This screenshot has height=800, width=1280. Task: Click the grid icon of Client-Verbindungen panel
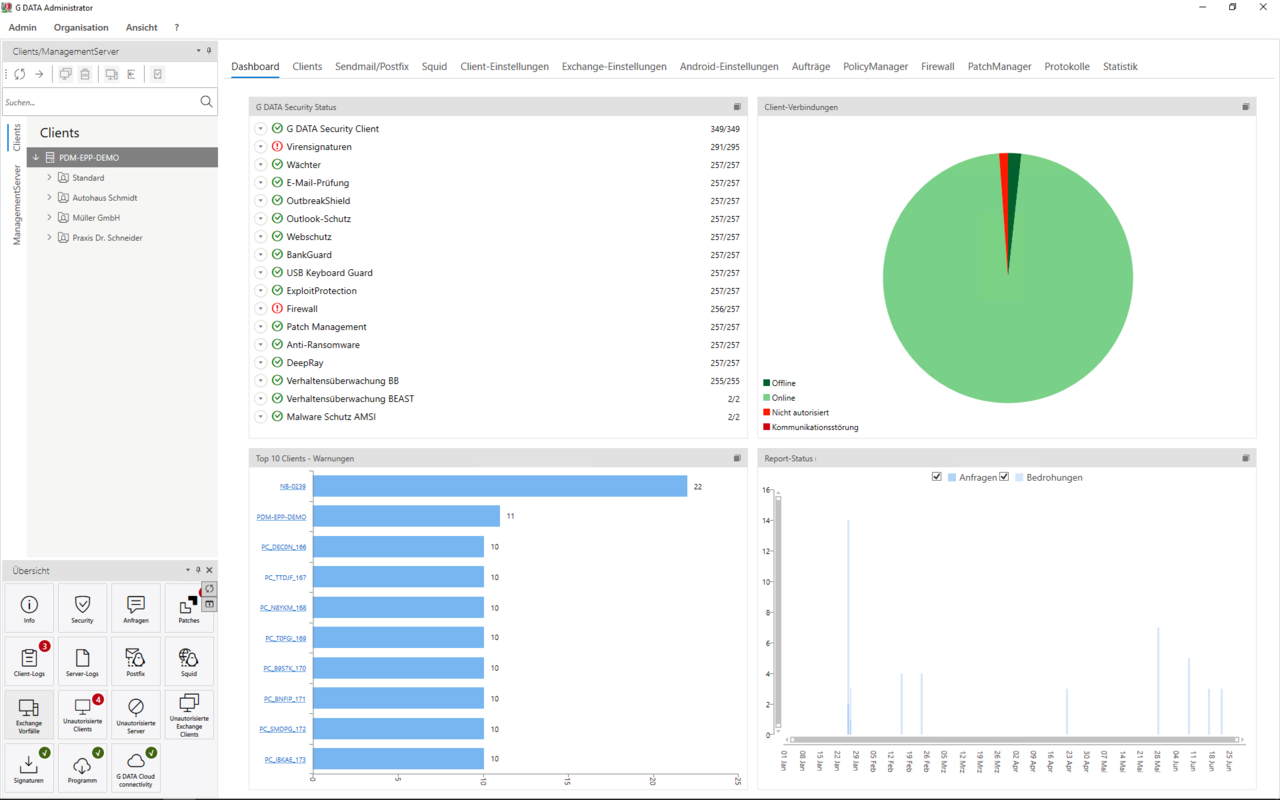pos(1246,107)
